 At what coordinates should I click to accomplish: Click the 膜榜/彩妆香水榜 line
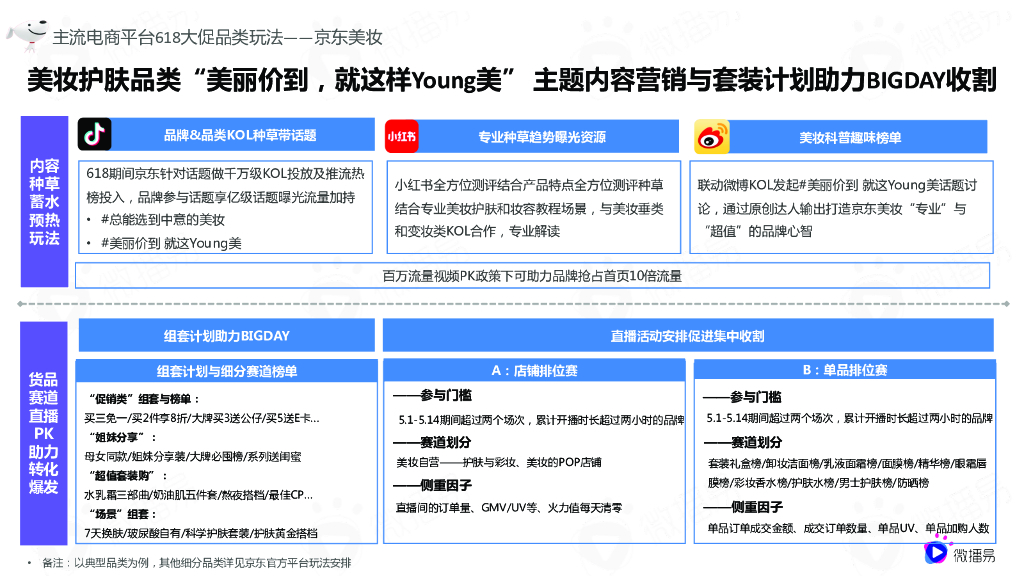[818, 483]
